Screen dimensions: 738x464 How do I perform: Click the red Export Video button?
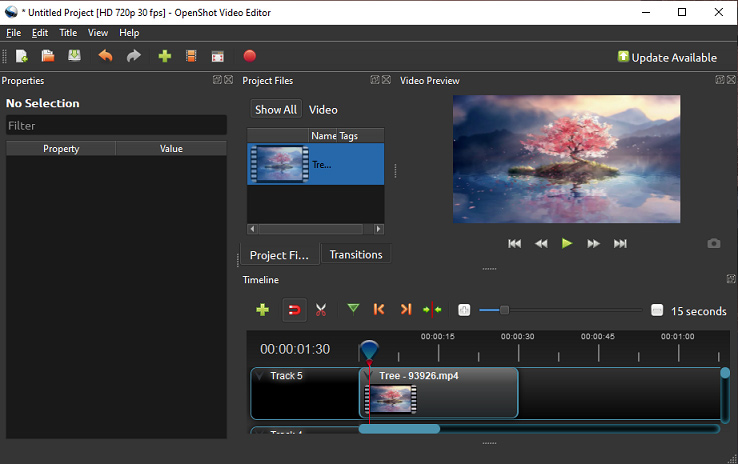249,56
